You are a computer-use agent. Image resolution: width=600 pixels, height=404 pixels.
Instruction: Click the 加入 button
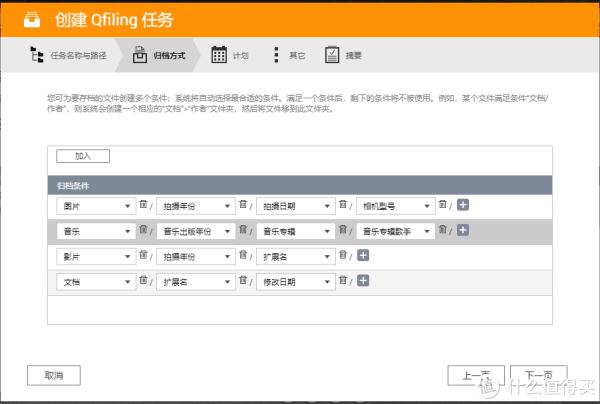(83, 156)
